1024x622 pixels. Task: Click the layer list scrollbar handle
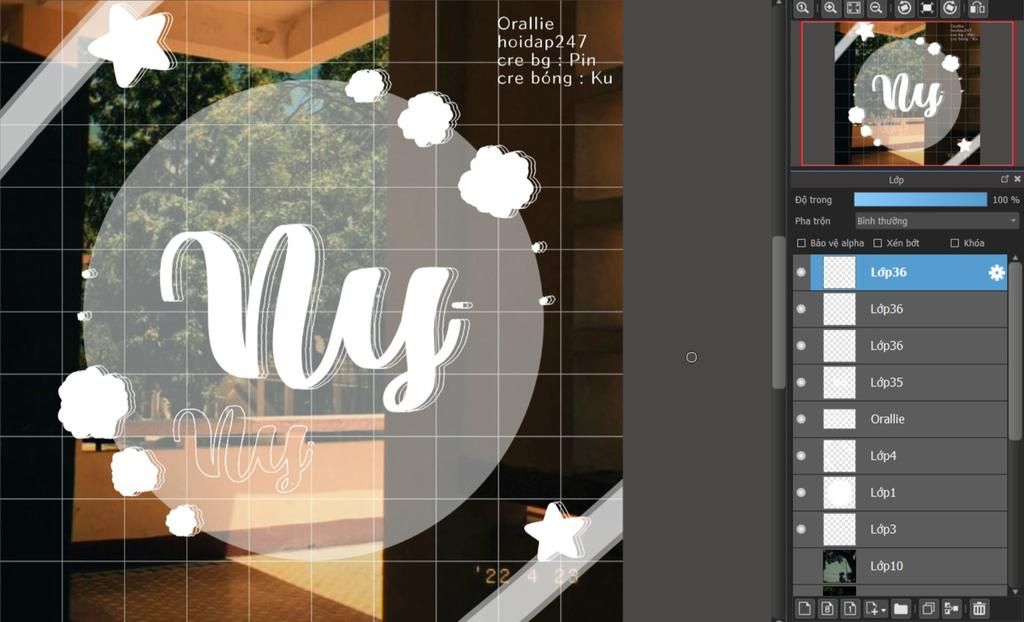[1014, 351]
